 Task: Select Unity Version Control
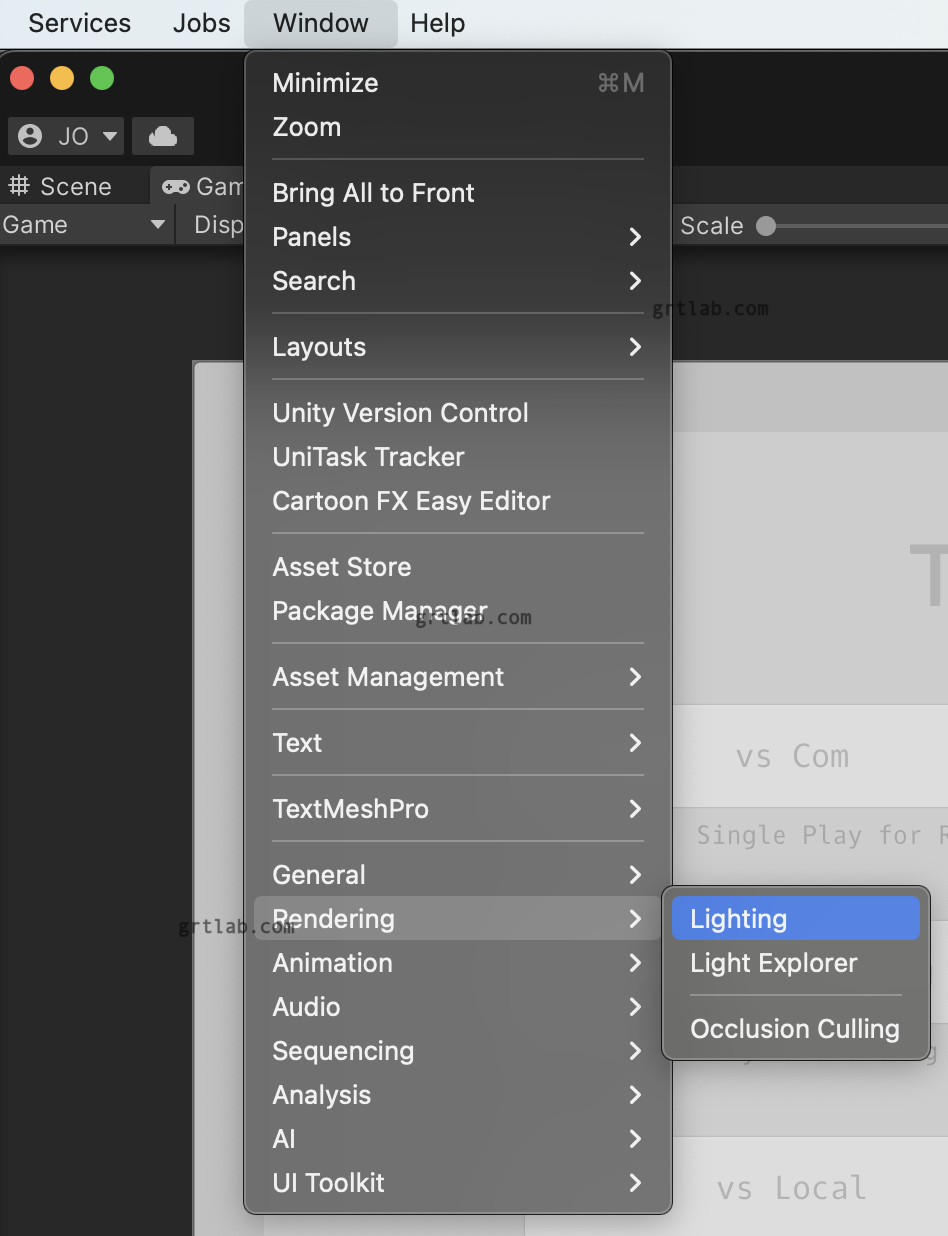point(400,413)
